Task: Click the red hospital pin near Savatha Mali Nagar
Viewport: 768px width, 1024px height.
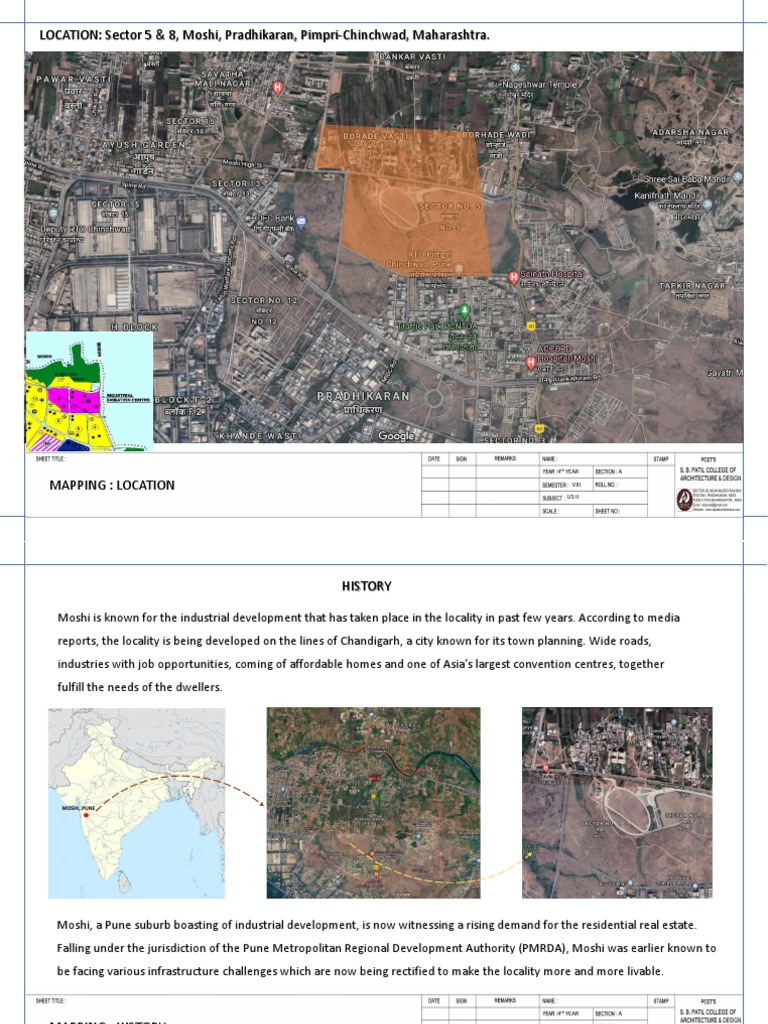Action: click(x=278, y=87)
